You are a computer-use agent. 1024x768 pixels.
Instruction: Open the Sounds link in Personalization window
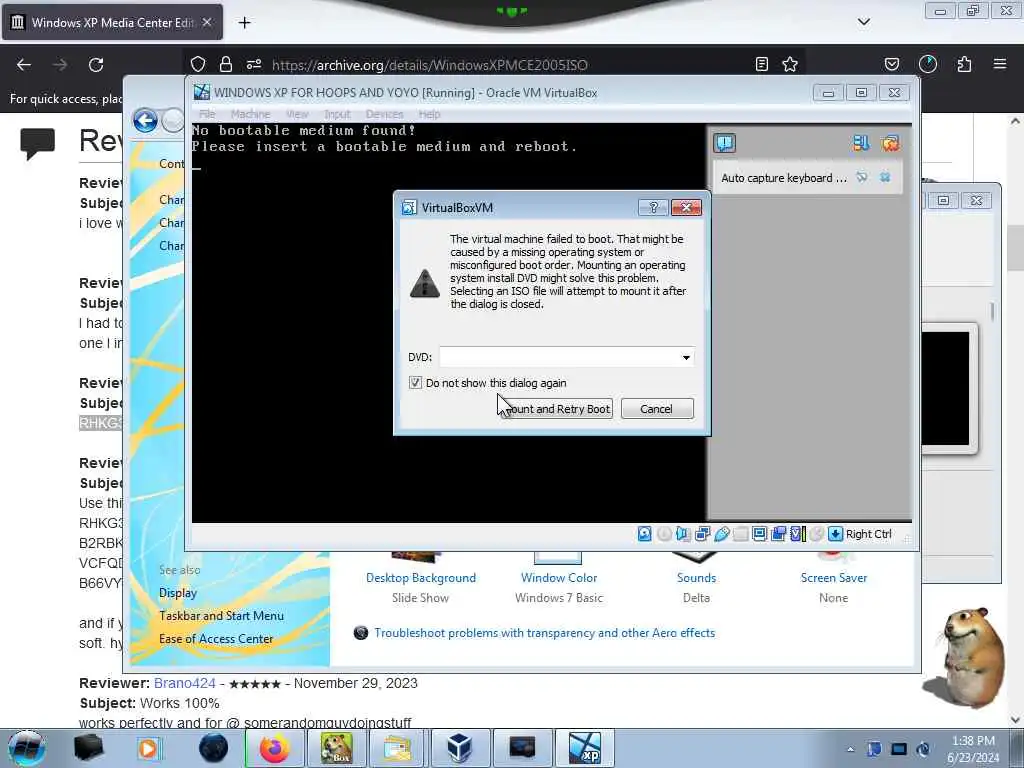tap(696, 578)
